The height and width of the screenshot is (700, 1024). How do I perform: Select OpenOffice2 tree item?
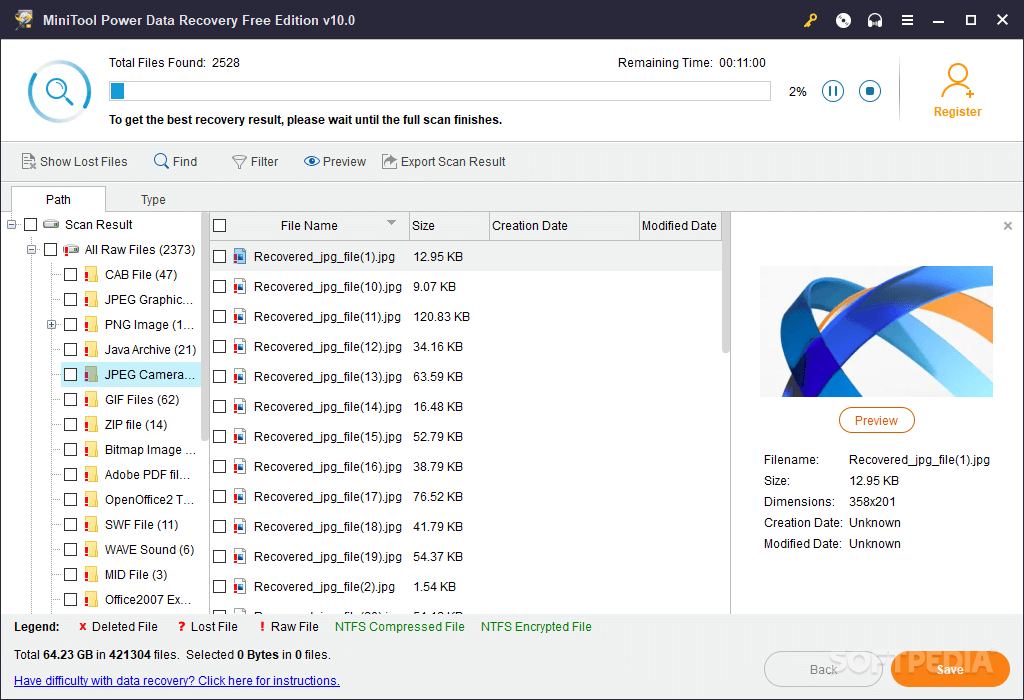[150, 500]
